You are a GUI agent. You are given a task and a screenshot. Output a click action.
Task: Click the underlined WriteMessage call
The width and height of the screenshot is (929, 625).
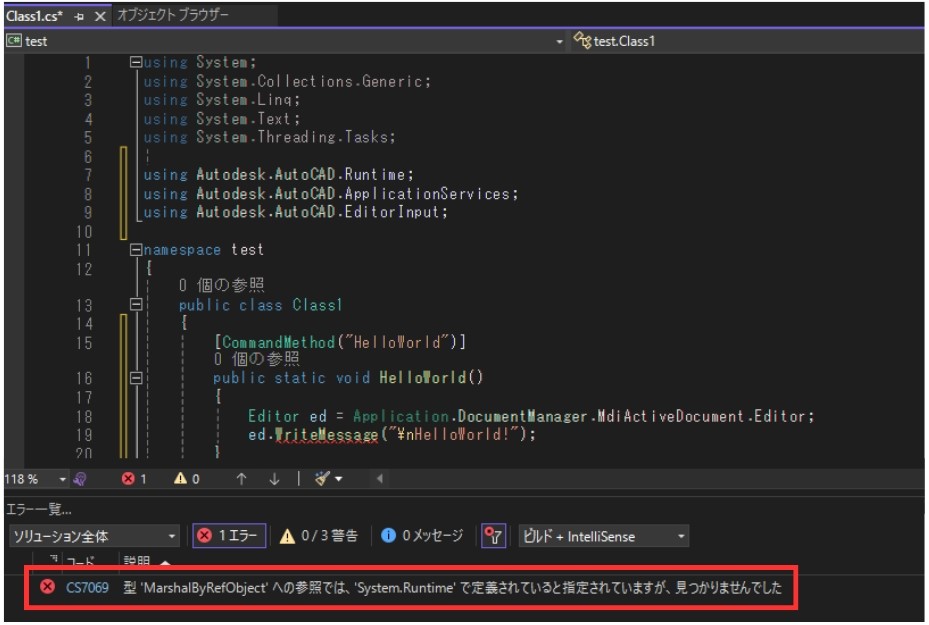click(x=326, y=434)
